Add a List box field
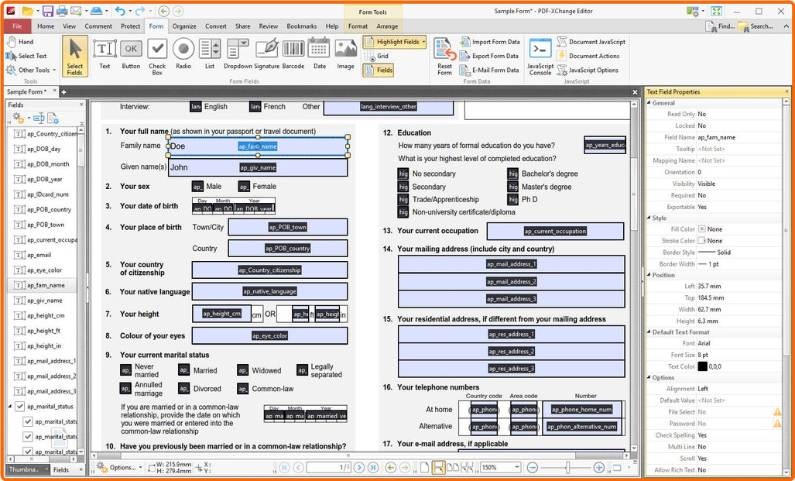The height and width of the screenshot is (481, 795). coord(209,54)
